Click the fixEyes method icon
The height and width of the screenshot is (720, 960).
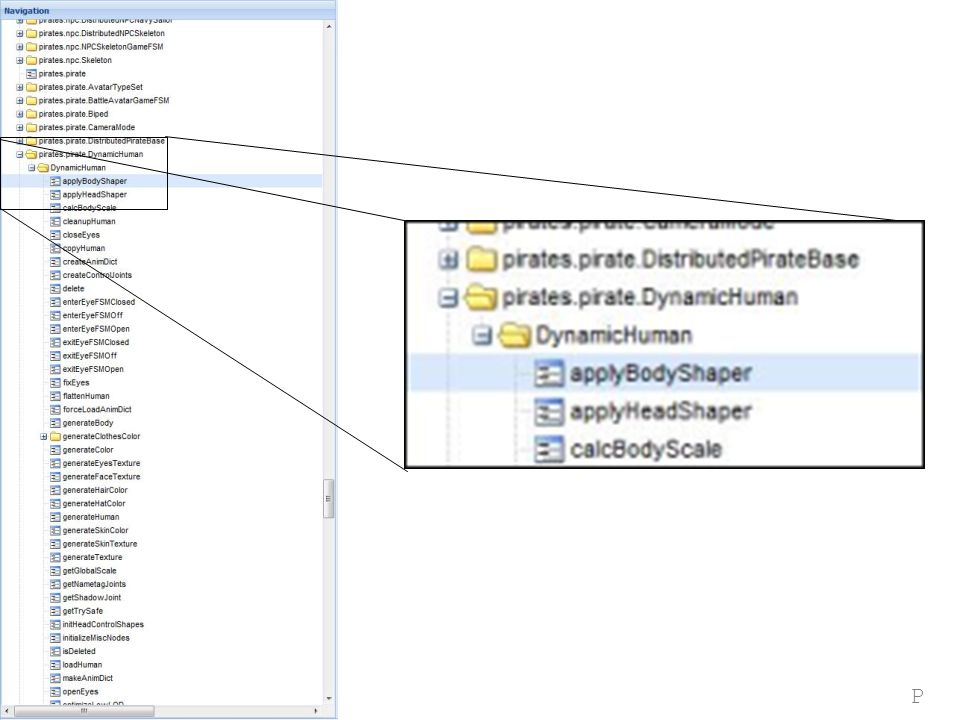pyautogui.click(x=55, y=384)
